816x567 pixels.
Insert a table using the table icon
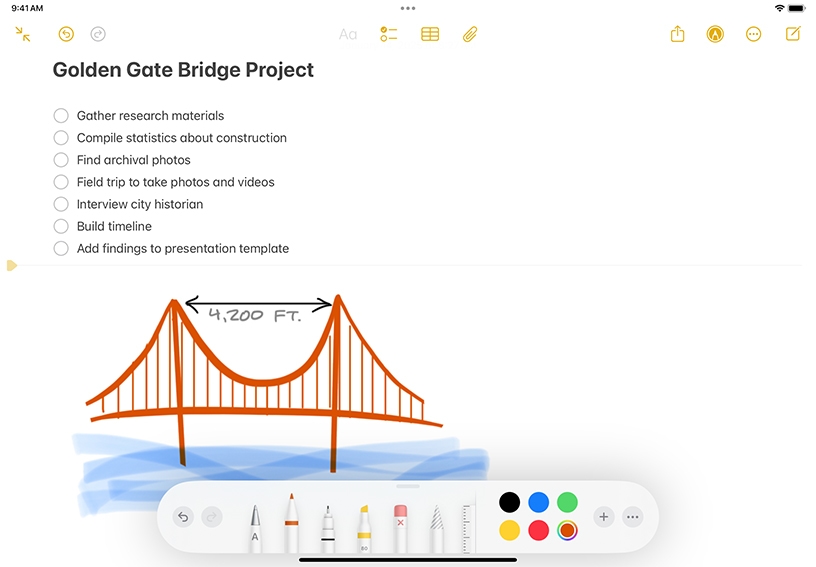click(x=430, y=34)
